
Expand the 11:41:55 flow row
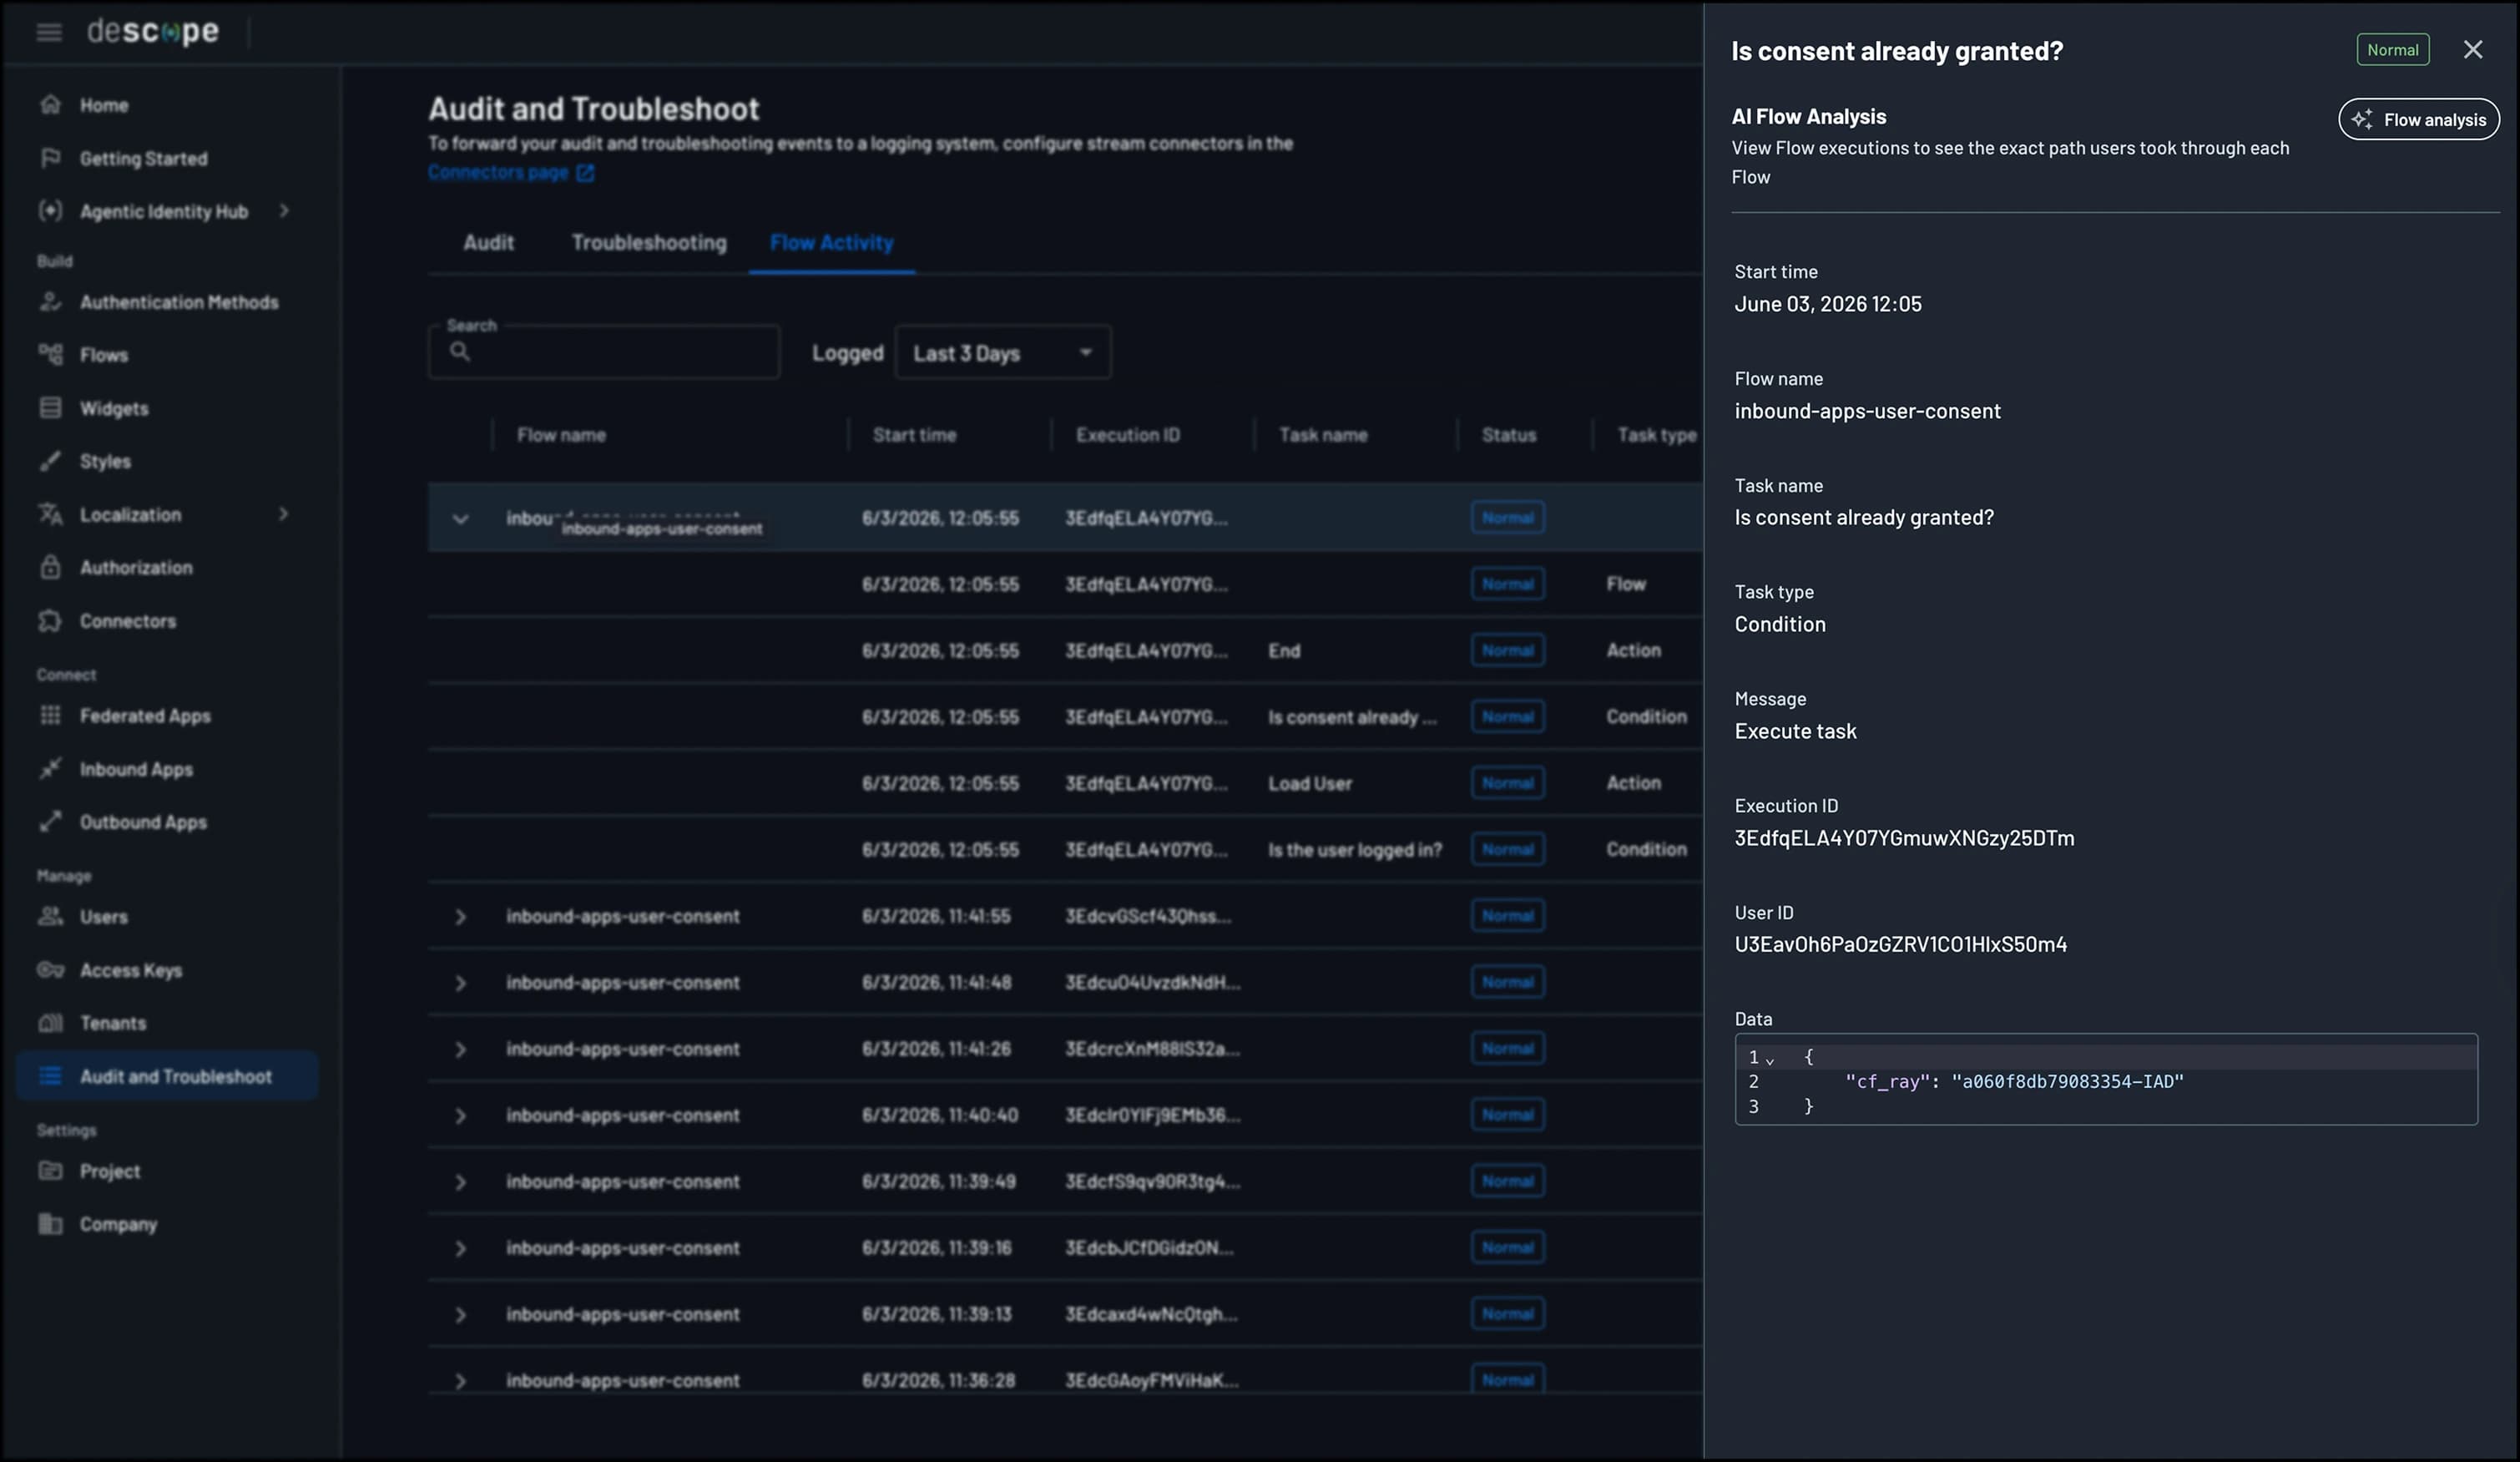tap(460, 917)
